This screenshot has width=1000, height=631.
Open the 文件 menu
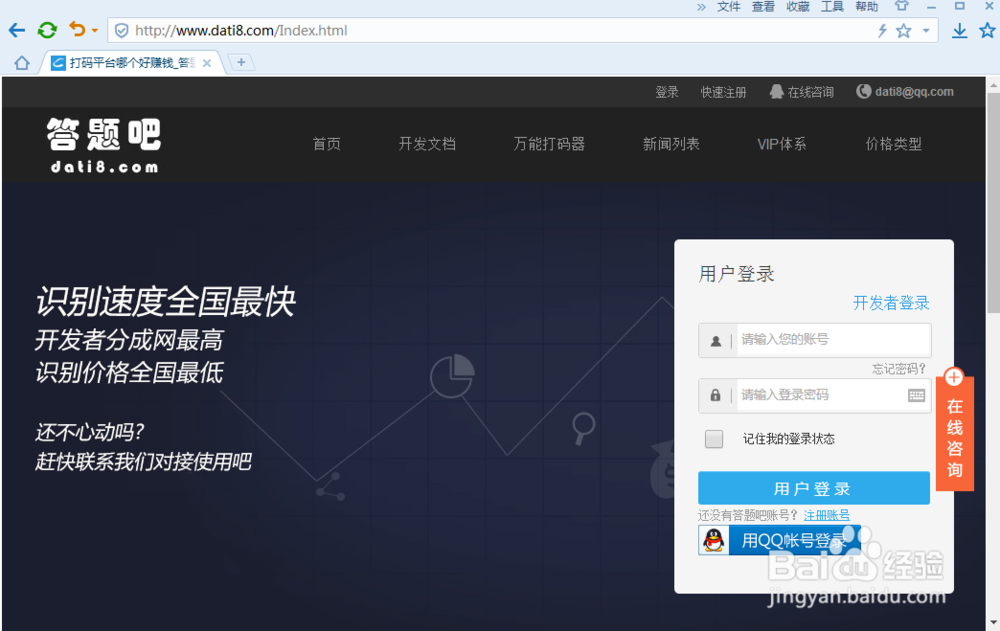[728, 6]
